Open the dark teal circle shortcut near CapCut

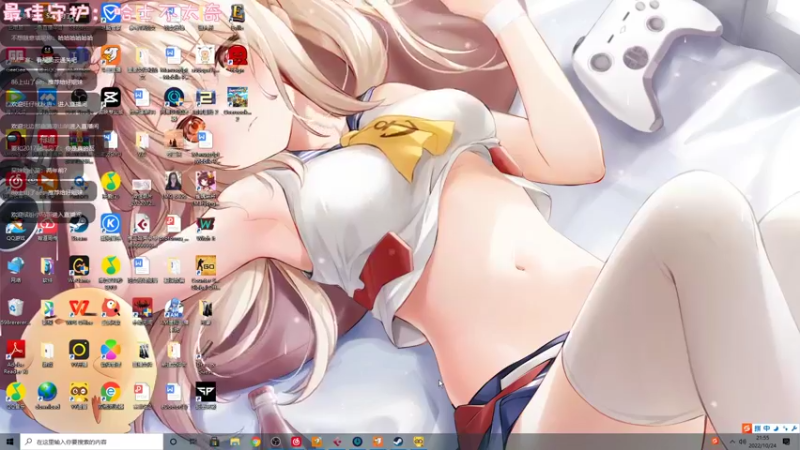tap(173, 97)
